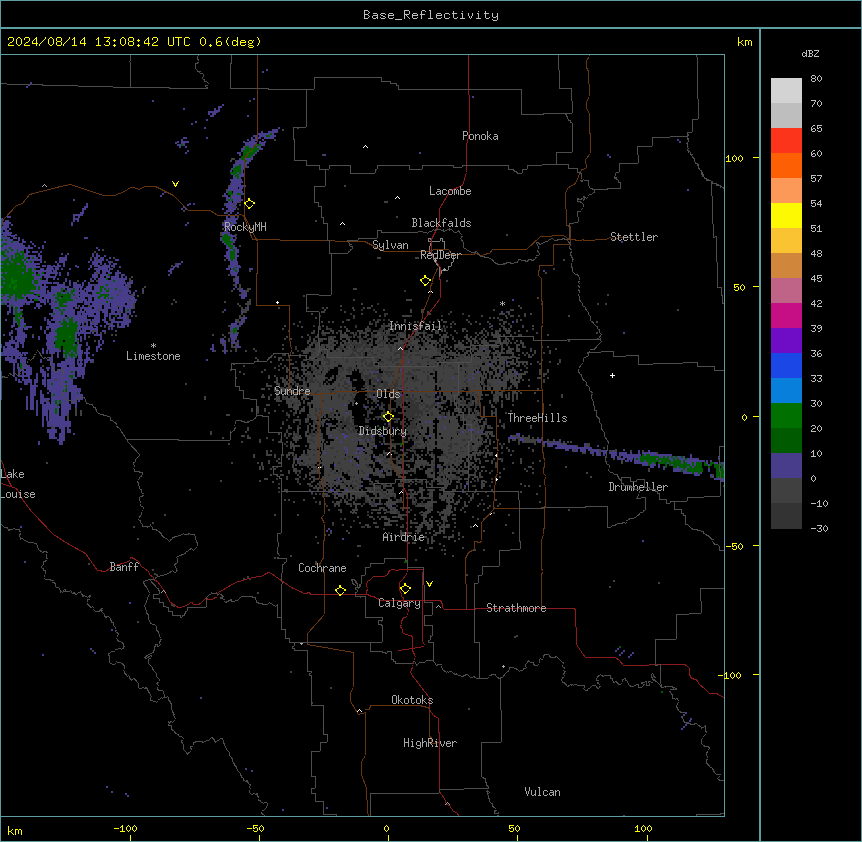Click the yellow diamond marker beside RockyMH
862x842 pixels.
tap(250, 204)
